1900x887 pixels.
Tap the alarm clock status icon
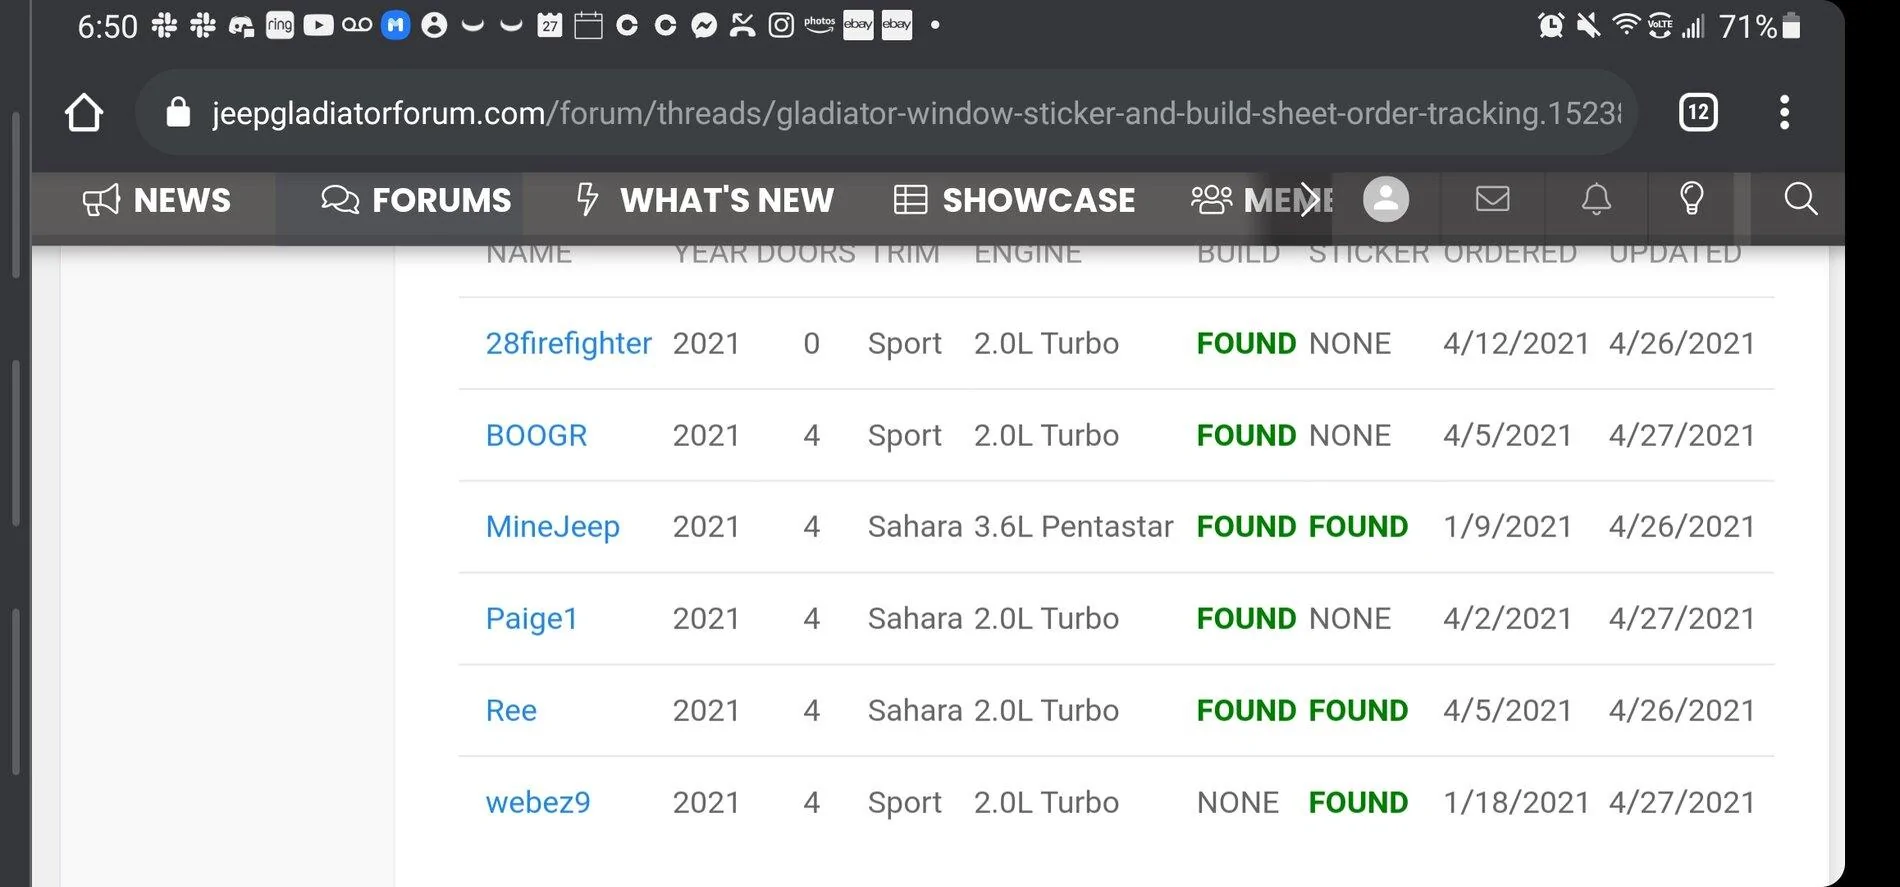pos(1551,25)
